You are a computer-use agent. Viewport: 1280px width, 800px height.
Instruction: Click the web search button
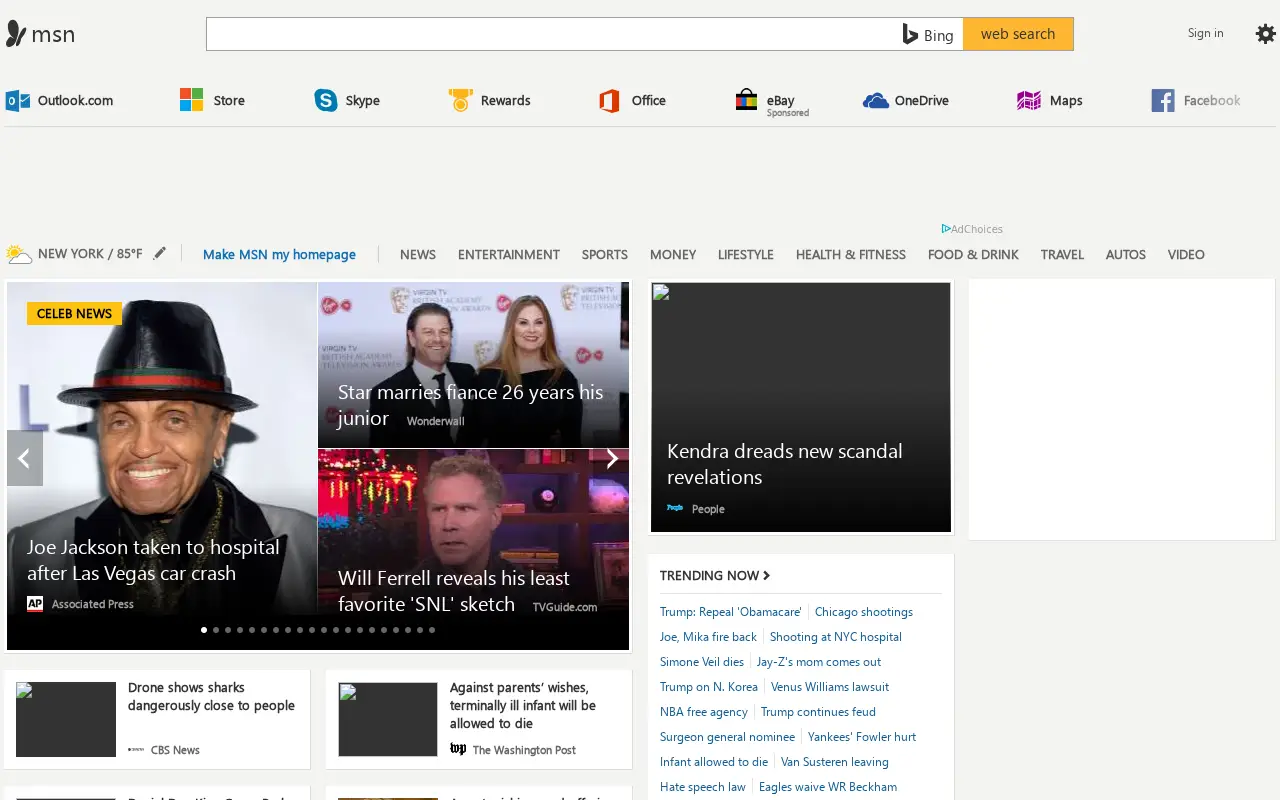(1018, 34)
